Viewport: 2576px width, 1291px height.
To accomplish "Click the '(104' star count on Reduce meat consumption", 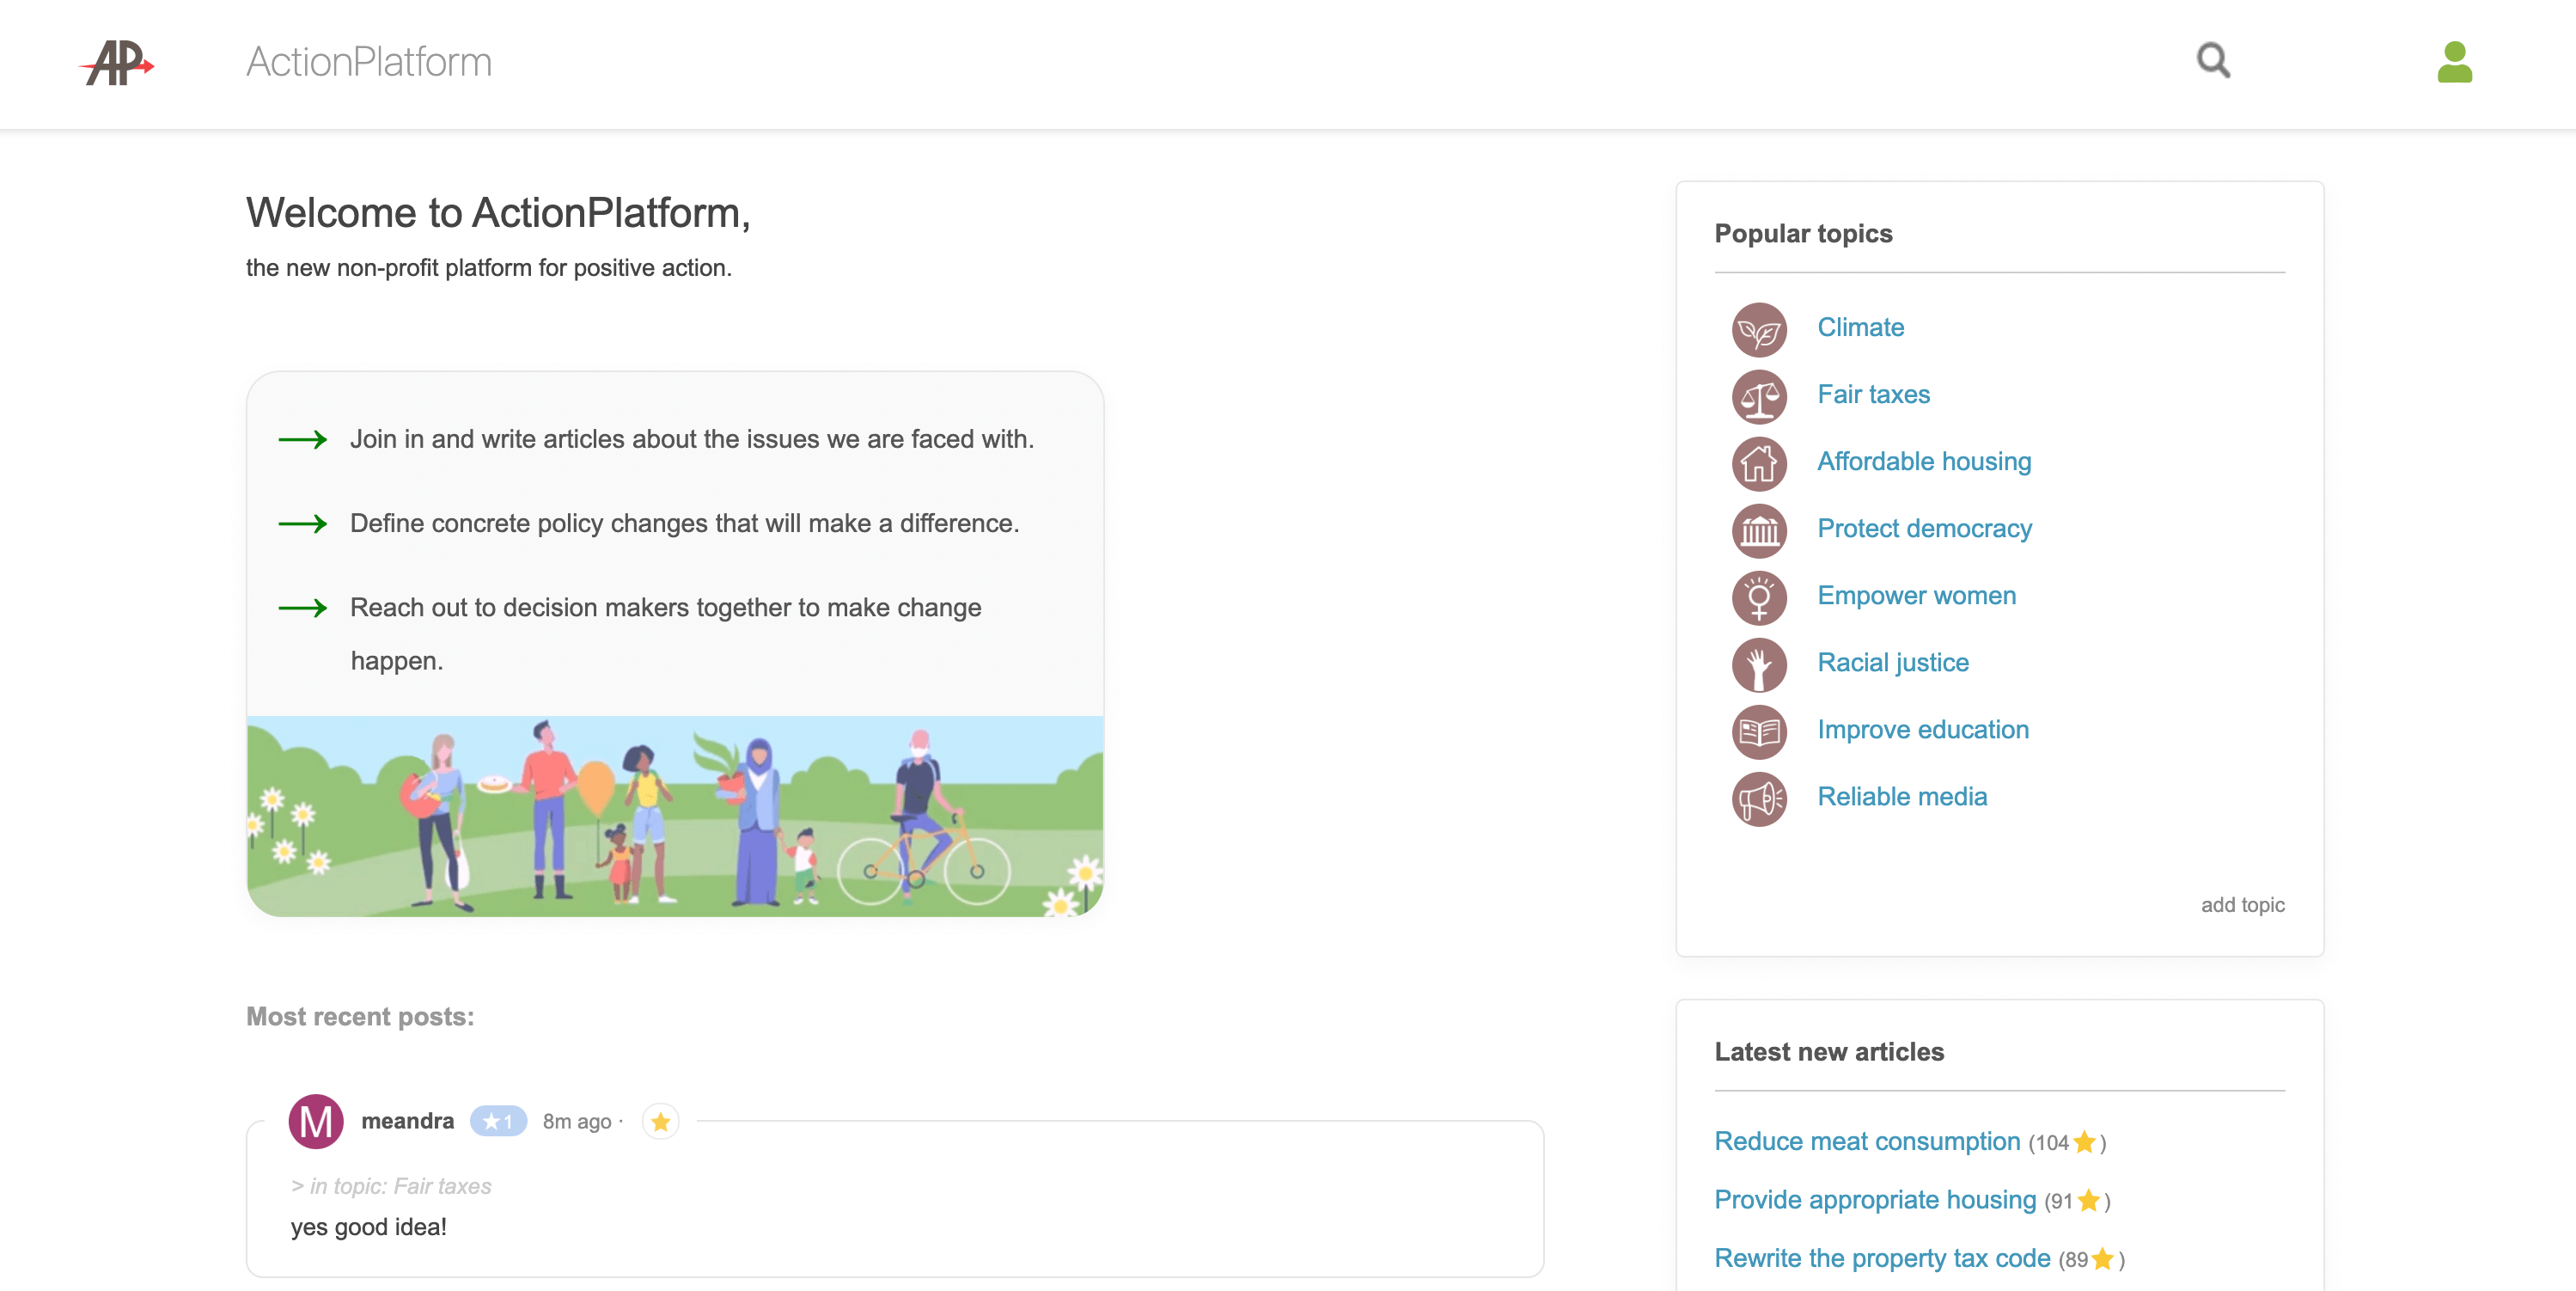I will pyautogui.click(x=2048, y=1143).
